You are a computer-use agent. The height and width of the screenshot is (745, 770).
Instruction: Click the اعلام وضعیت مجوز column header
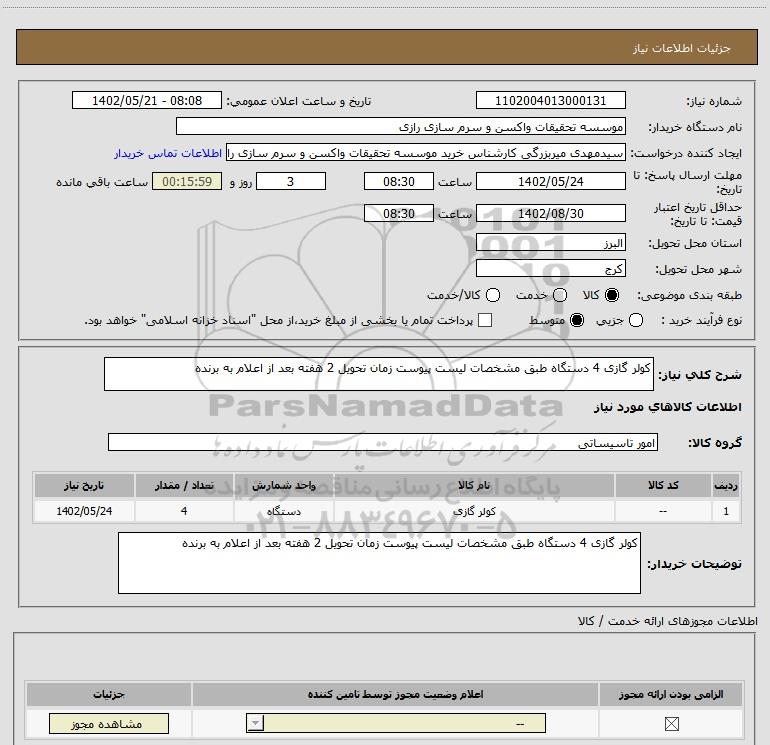tap(395, 694)
